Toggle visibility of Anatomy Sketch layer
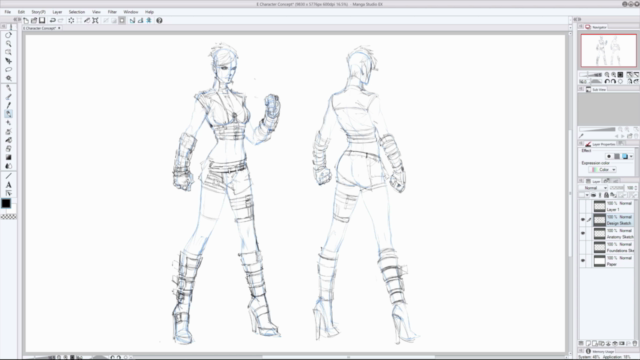The width and height of the screenshot is (640, 360). [x=582, y=233]
